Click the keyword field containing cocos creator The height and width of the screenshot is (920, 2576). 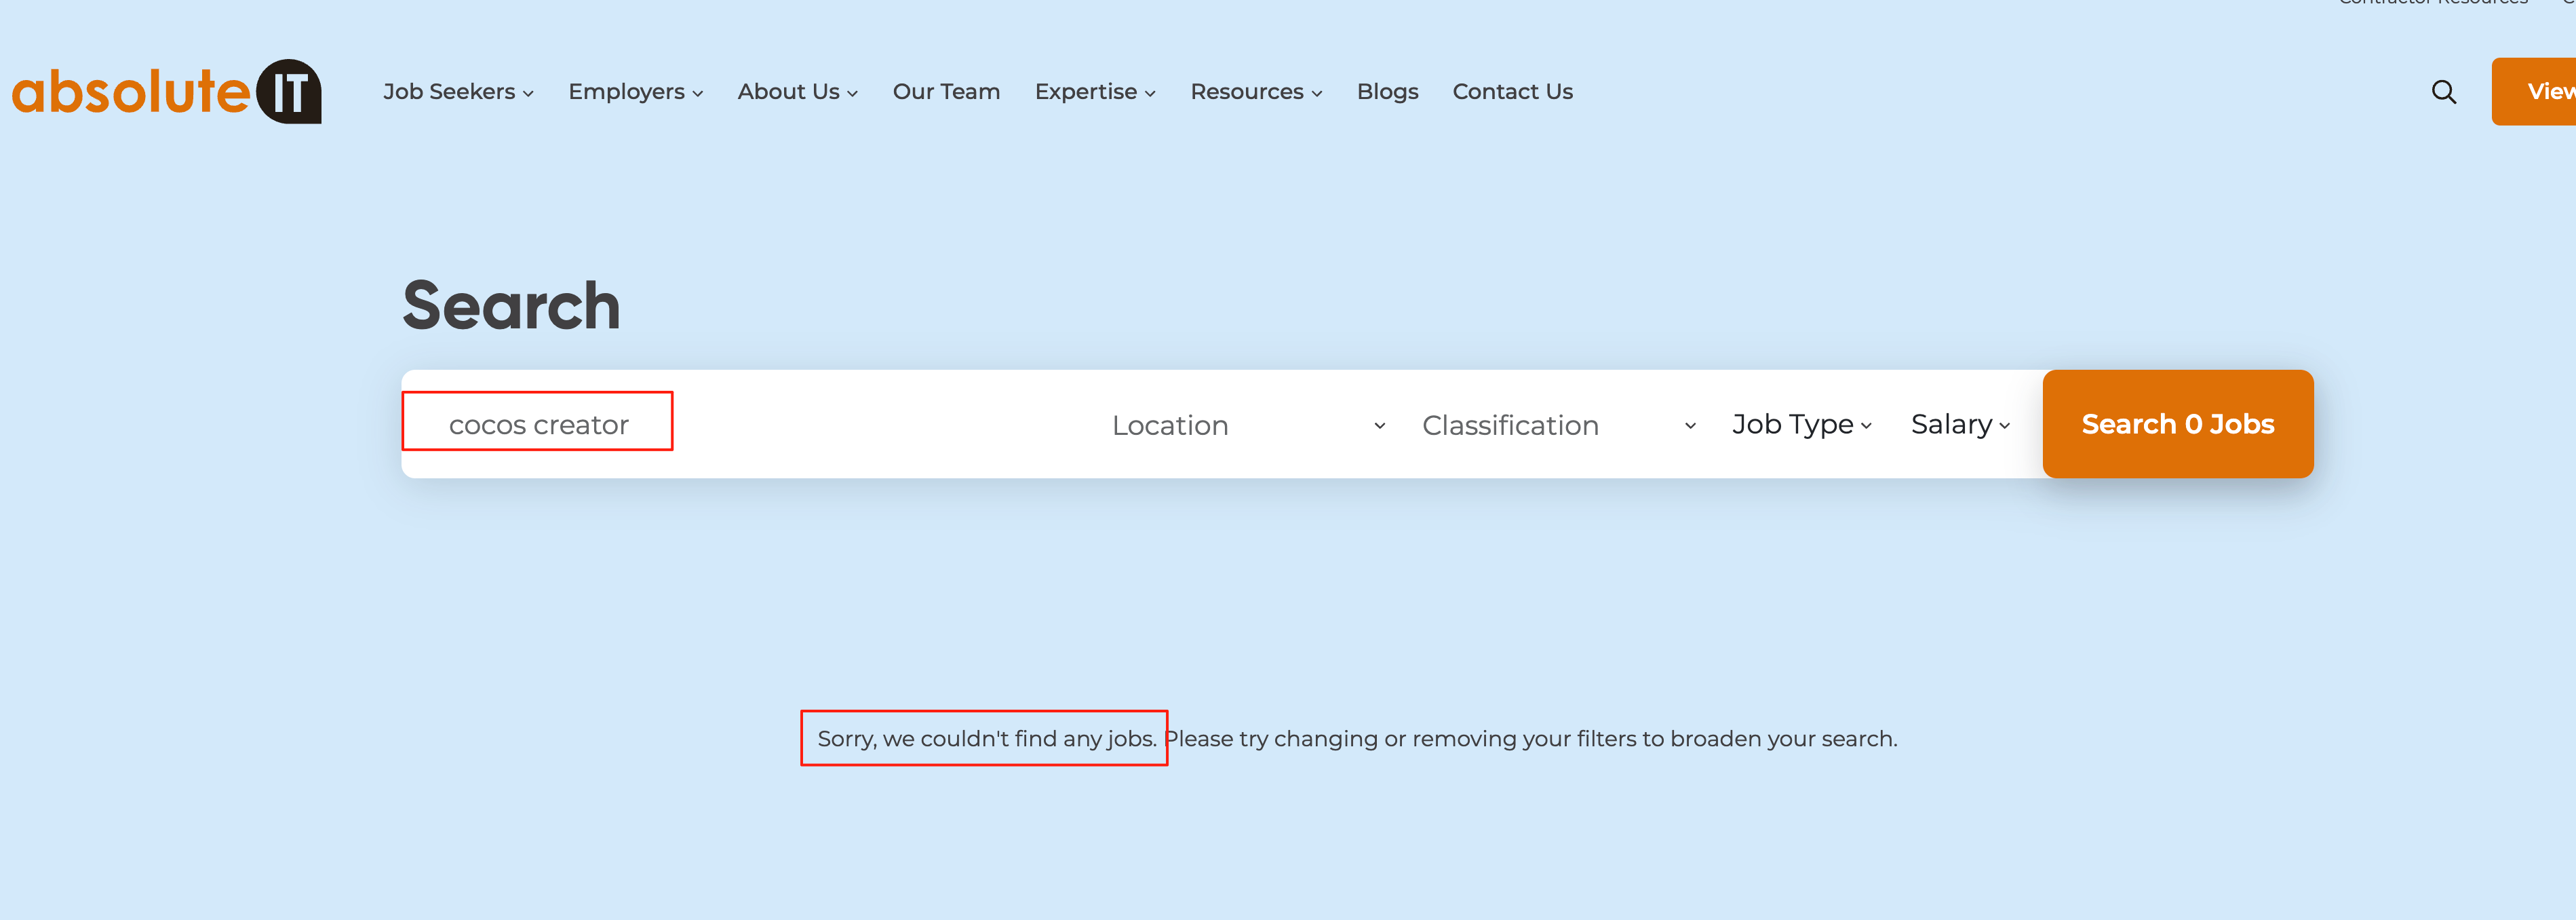point(539,425)
